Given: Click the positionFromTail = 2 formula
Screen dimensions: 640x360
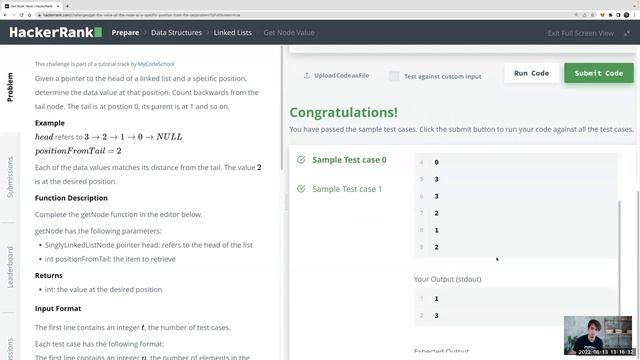Looking at the screenshot, I should pos(78,151).
